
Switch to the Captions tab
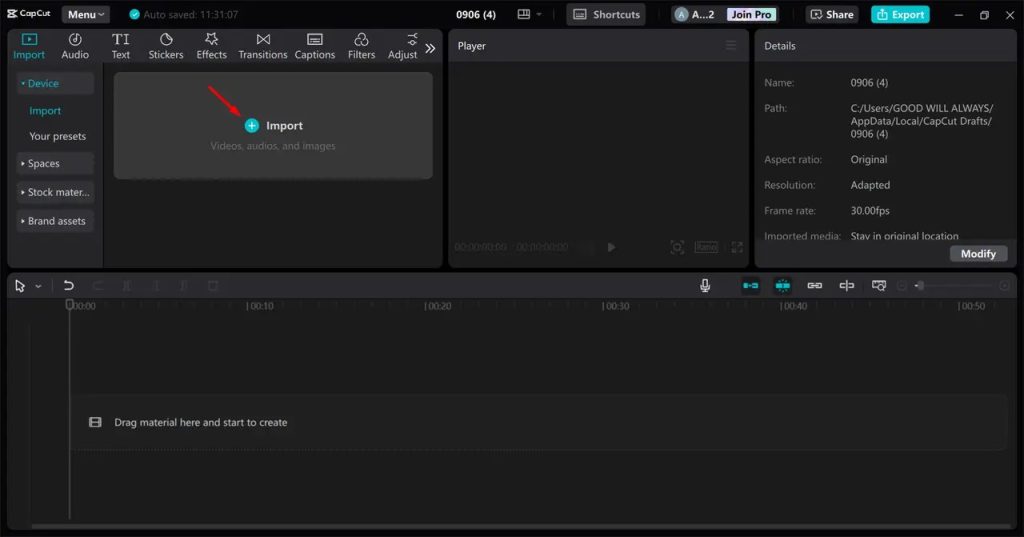(314, 46)
